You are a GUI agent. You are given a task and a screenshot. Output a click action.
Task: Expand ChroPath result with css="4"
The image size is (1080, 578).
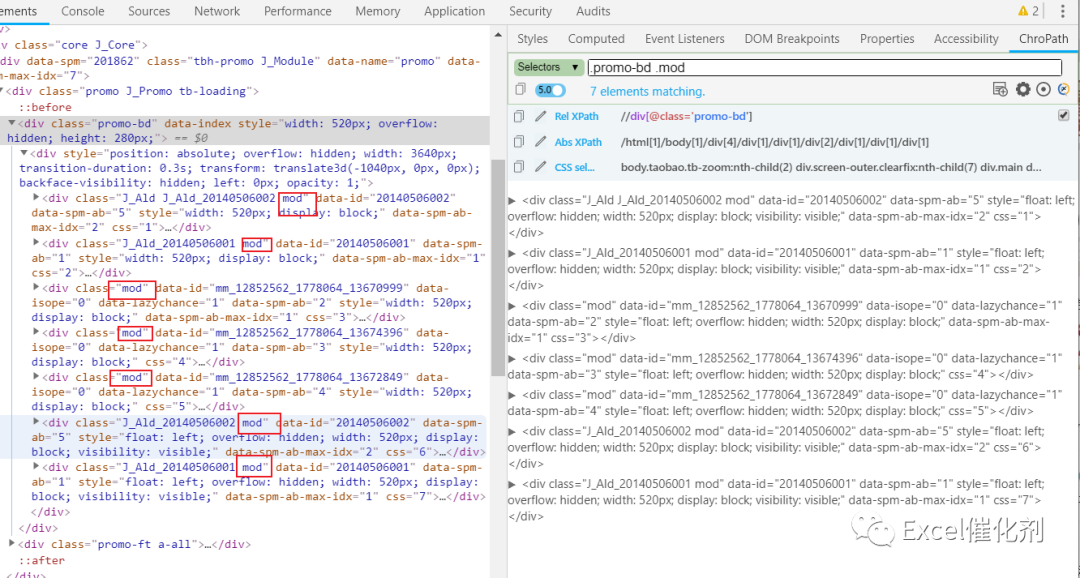(512, 358)
